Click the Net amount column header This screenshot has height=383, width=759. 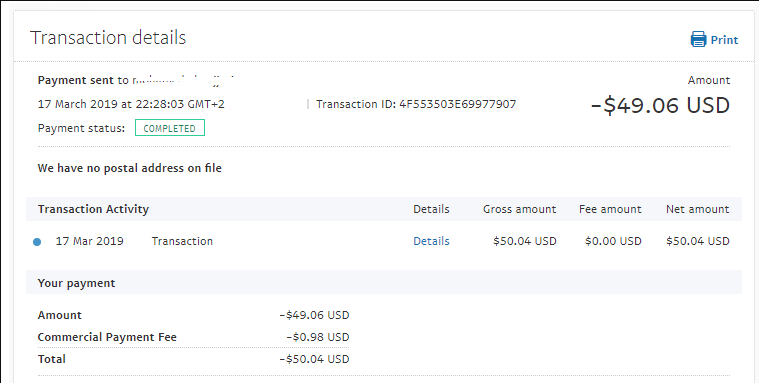(698, 209)
